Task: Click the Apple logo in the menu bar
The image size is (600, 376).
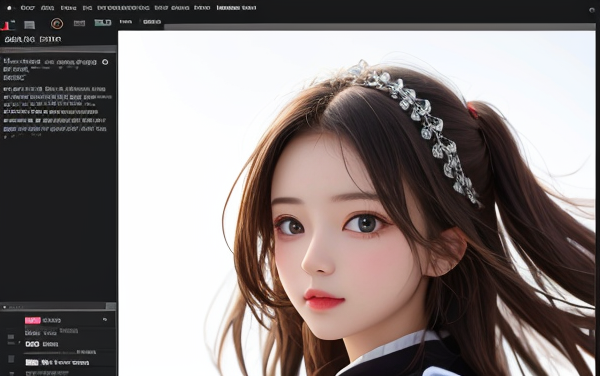Action: point(9,8)
